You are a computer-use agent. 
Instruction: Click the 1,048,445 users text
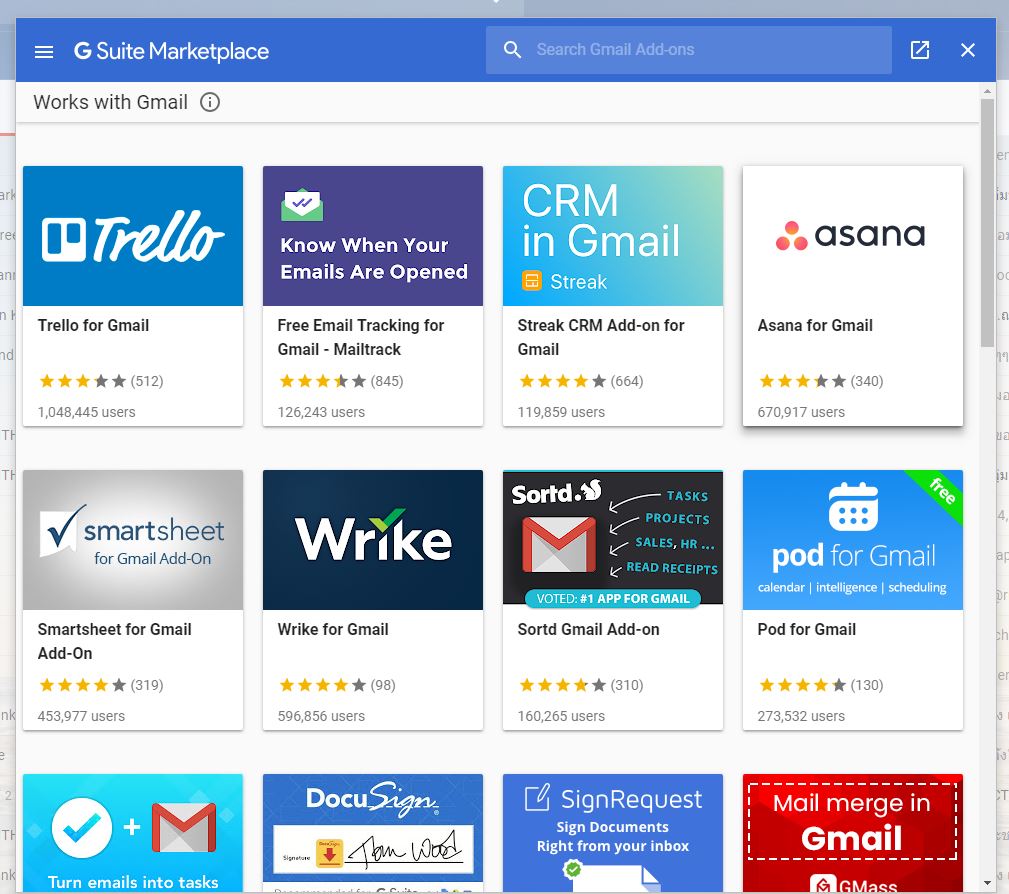pos(86,412)
